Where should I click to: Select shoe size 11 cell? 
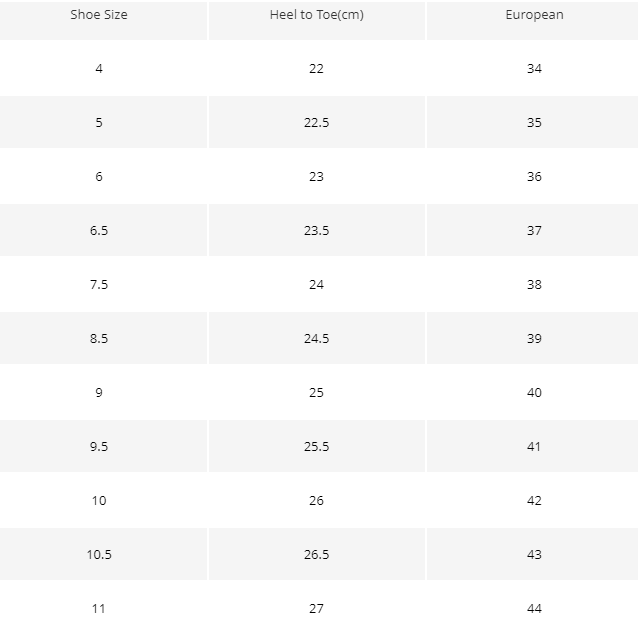[99, 608]
